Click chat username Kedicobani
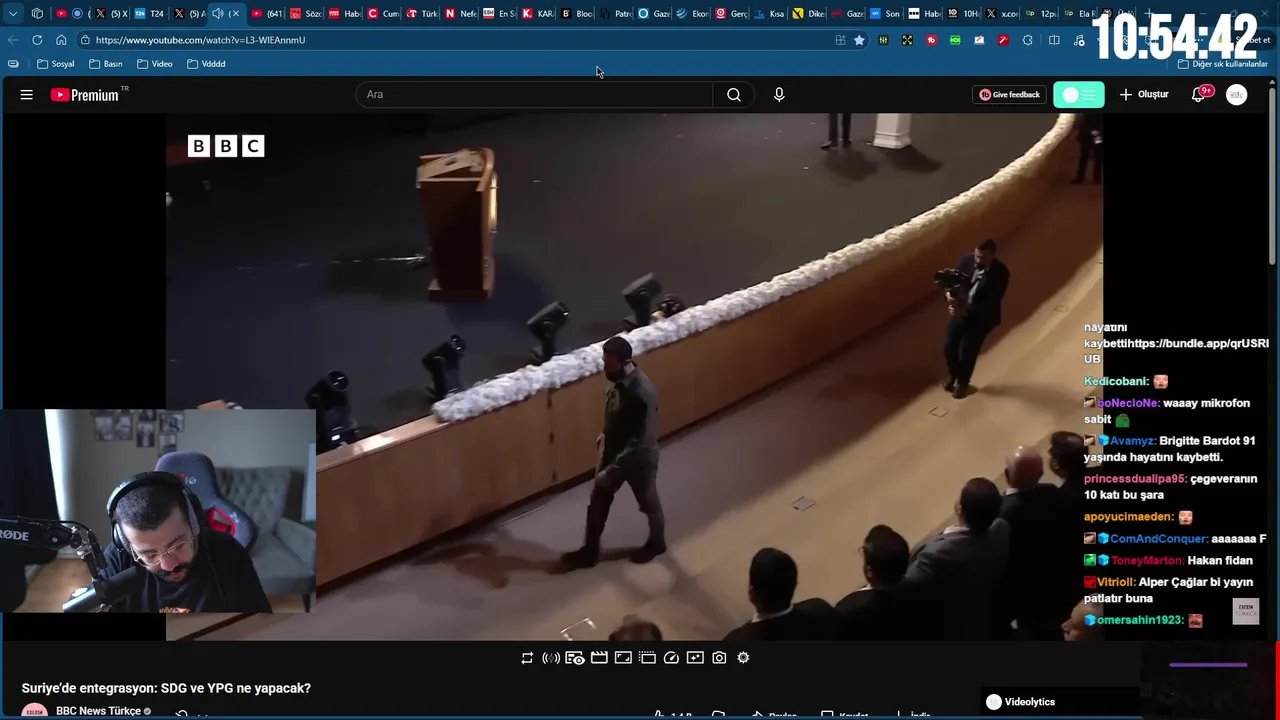 pos(1117,381)
